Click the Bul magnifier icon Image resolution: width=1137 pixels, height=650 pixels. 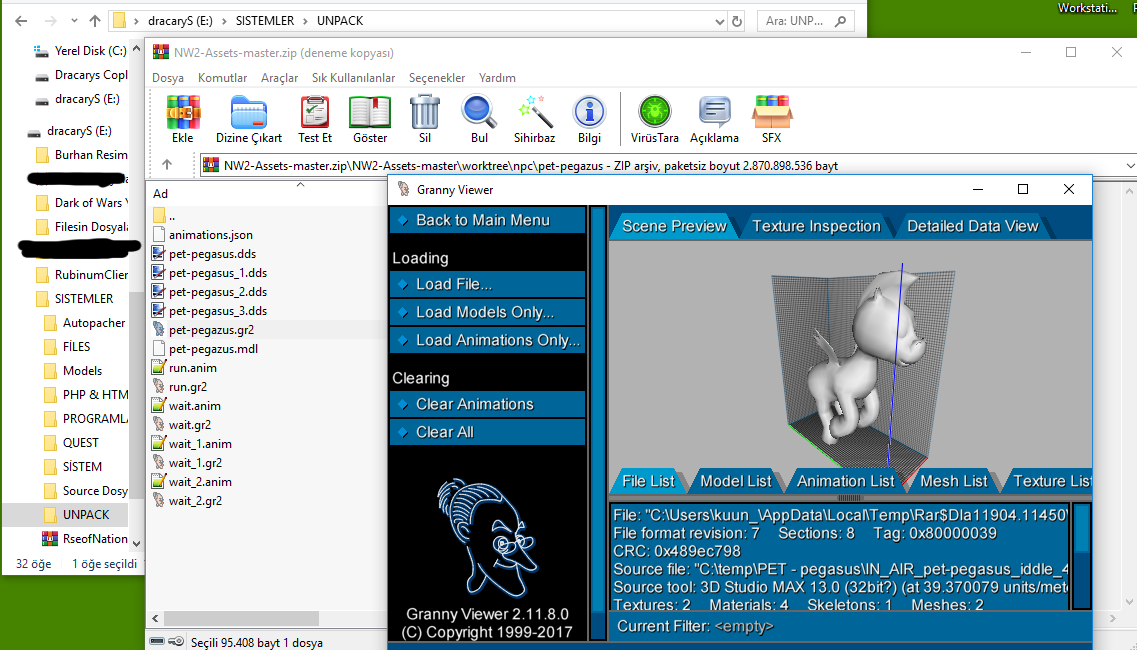coord(479,112)
